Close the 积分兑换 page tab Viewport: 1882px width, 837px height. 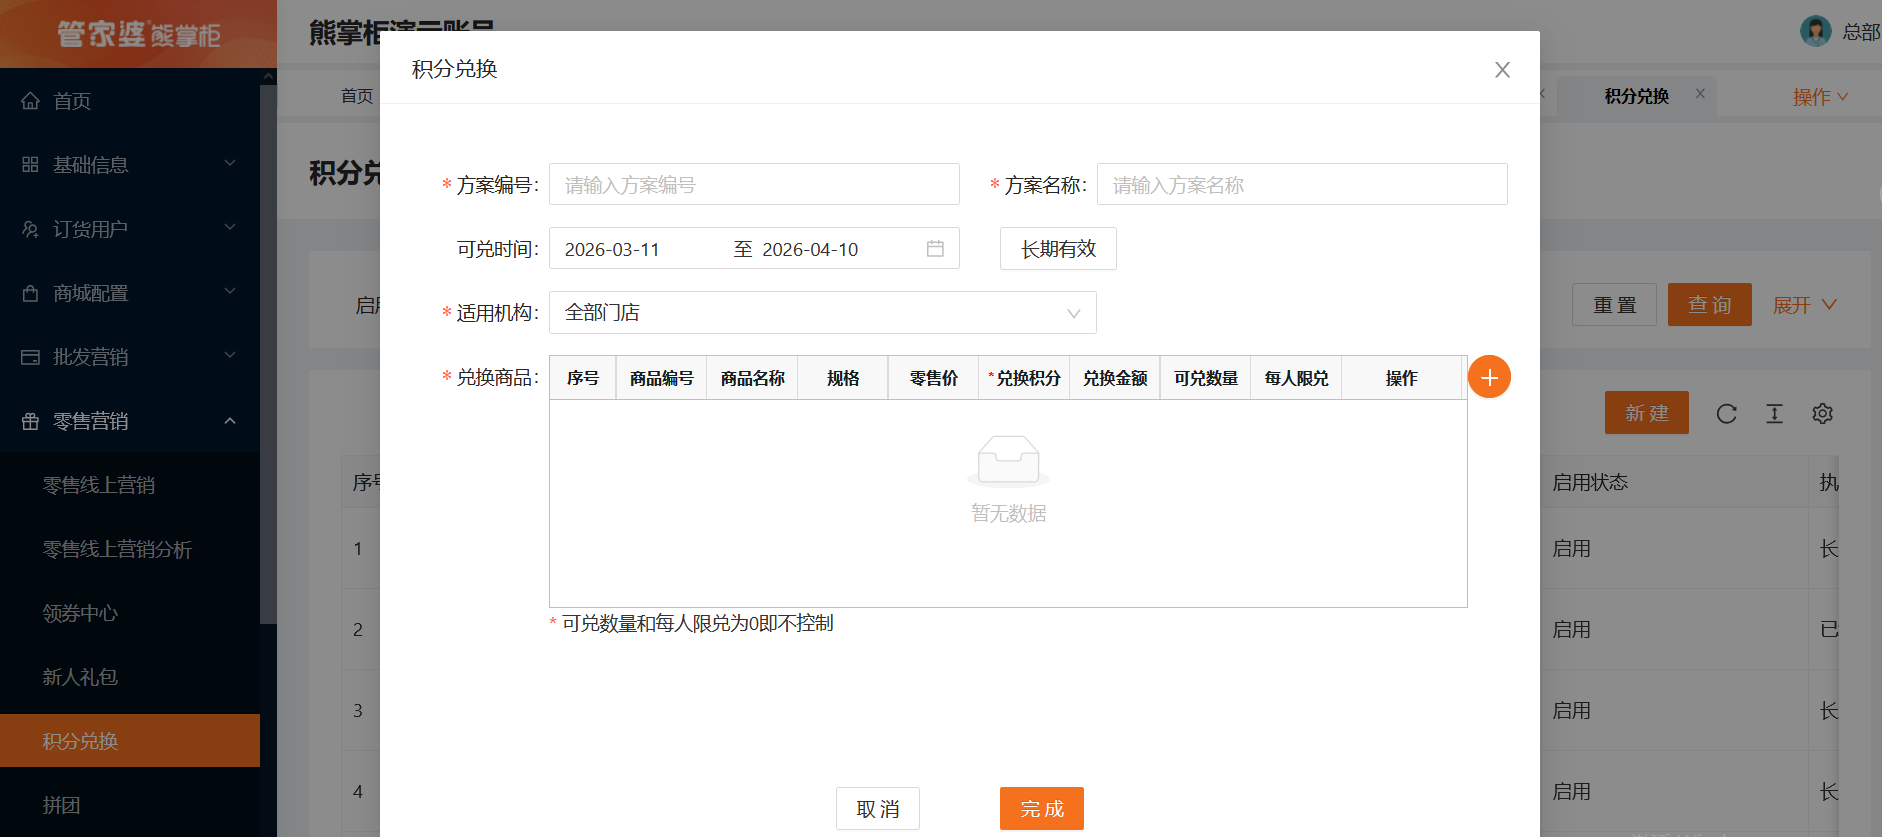point(1700,94)
